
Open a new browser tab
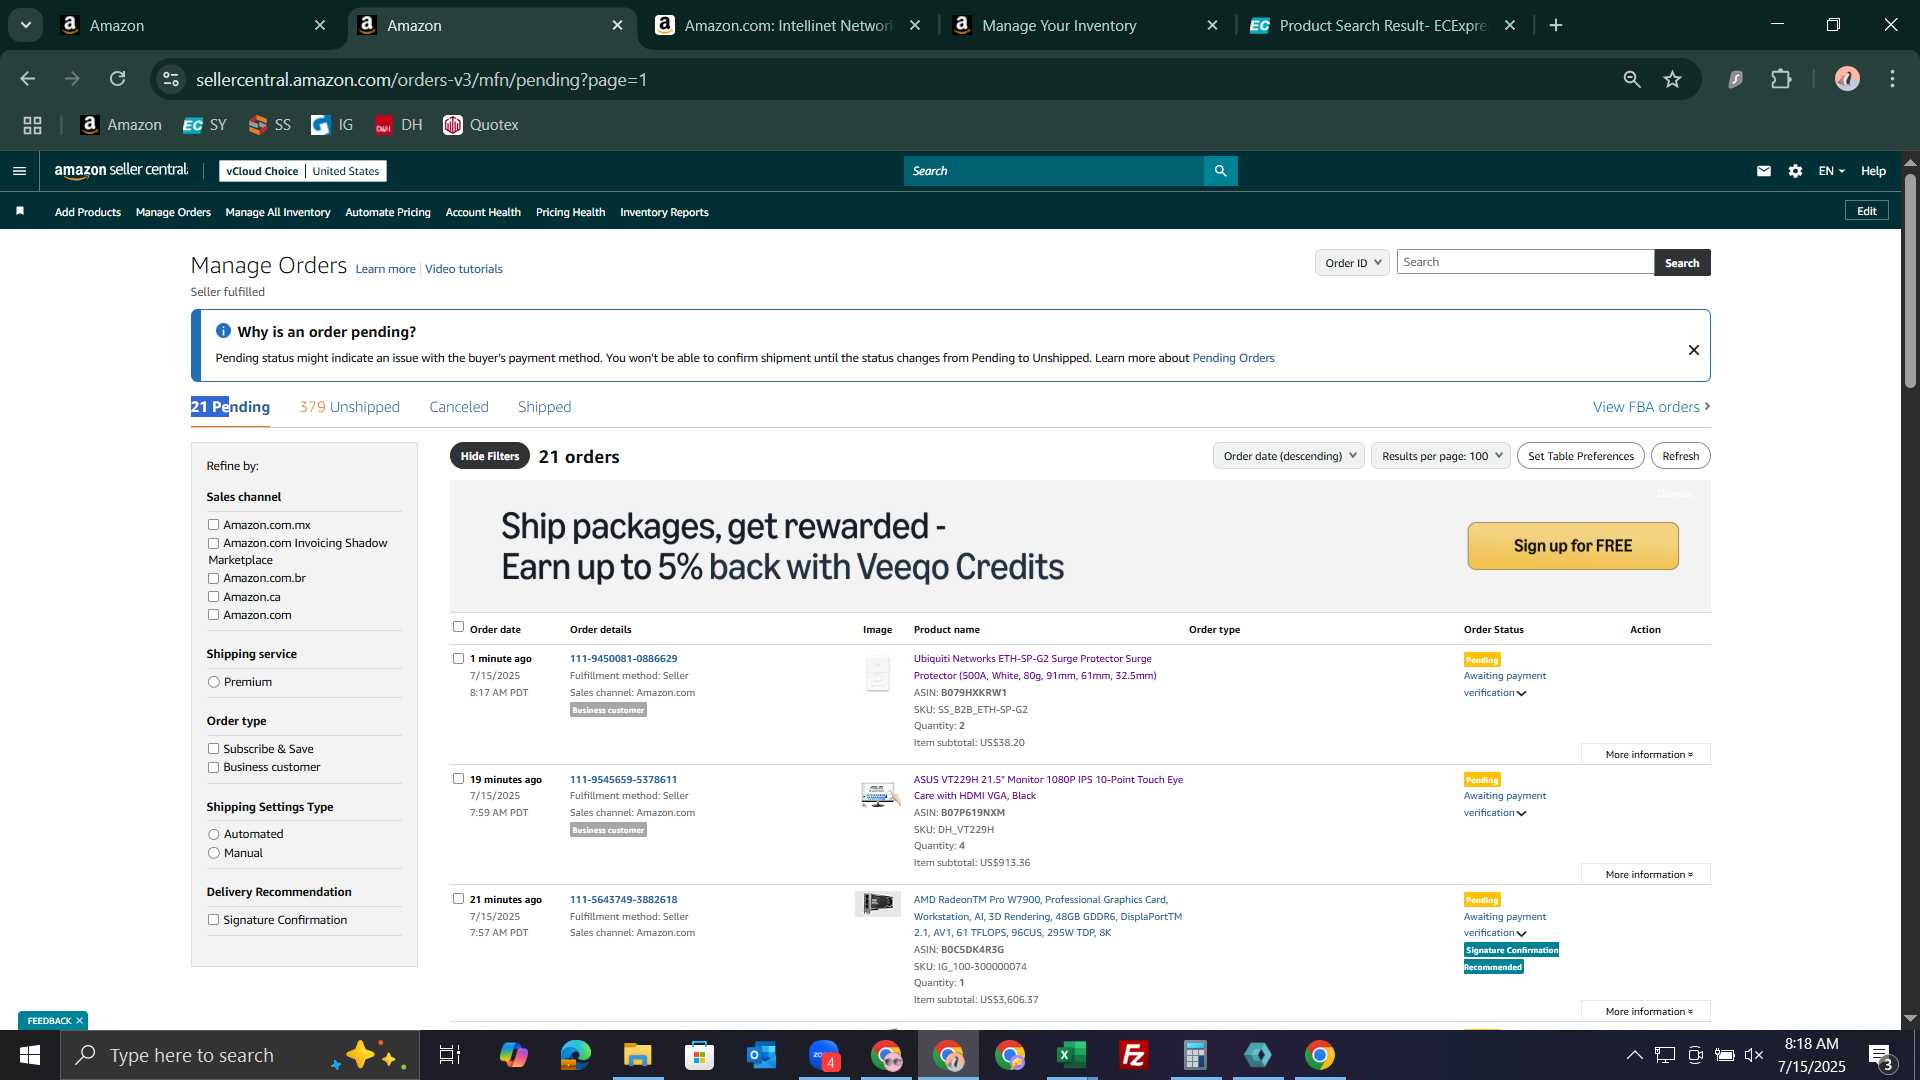1556,25
